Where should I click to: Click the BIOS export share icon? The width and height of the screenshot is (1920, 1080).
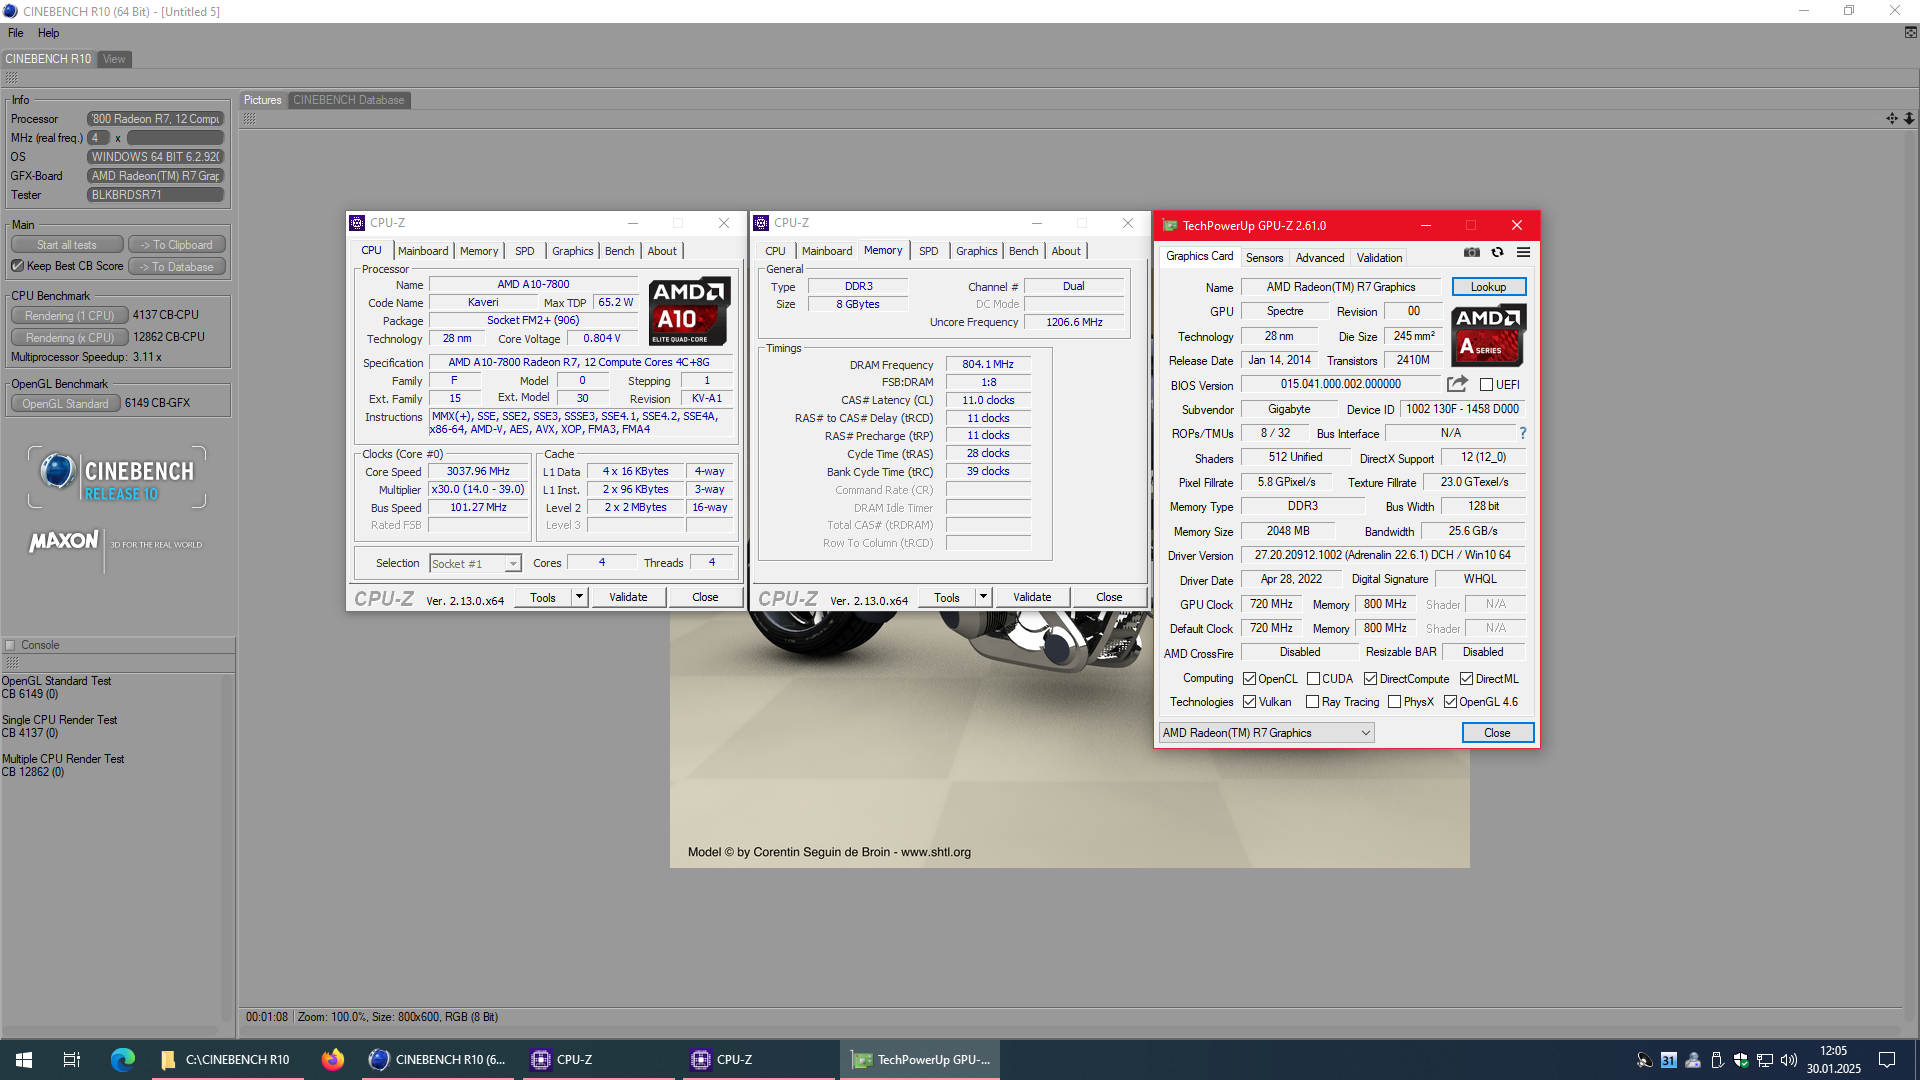click(x=1457, y=384)
